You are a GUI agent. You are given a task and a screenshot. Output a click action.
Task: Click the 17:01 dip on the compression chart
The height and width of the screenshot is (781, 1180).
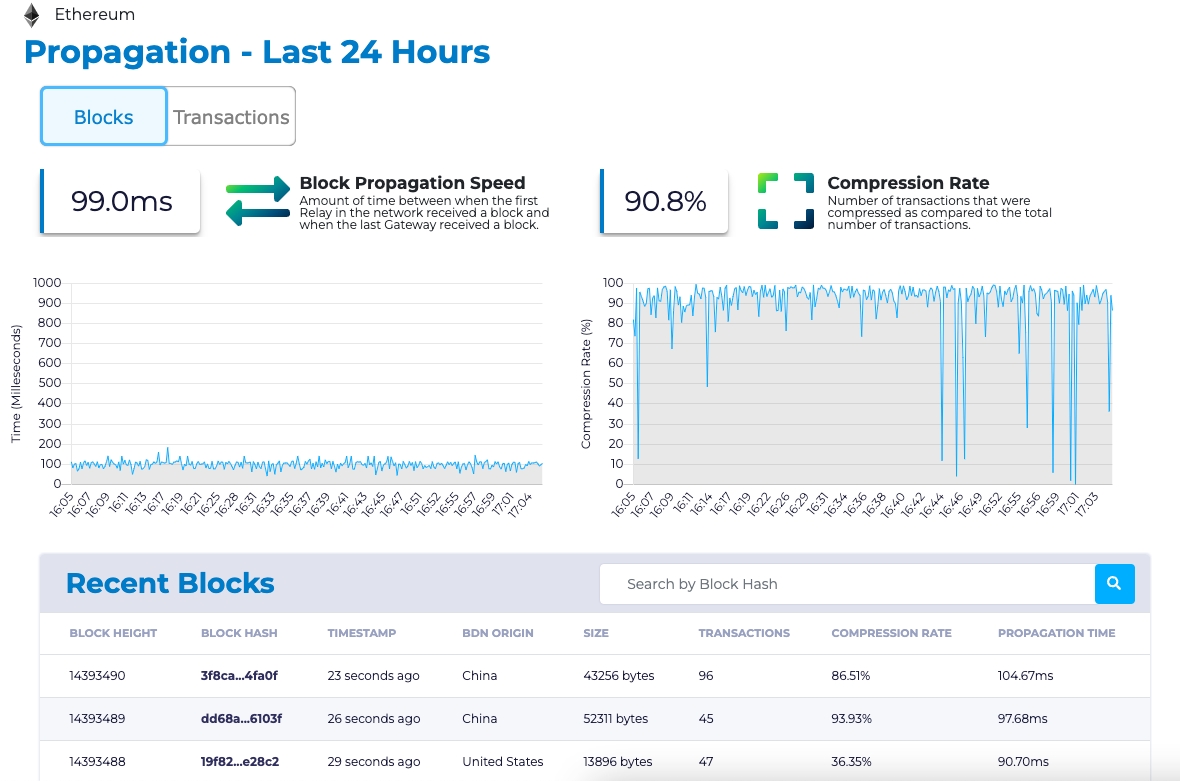tap(1071, 480)
